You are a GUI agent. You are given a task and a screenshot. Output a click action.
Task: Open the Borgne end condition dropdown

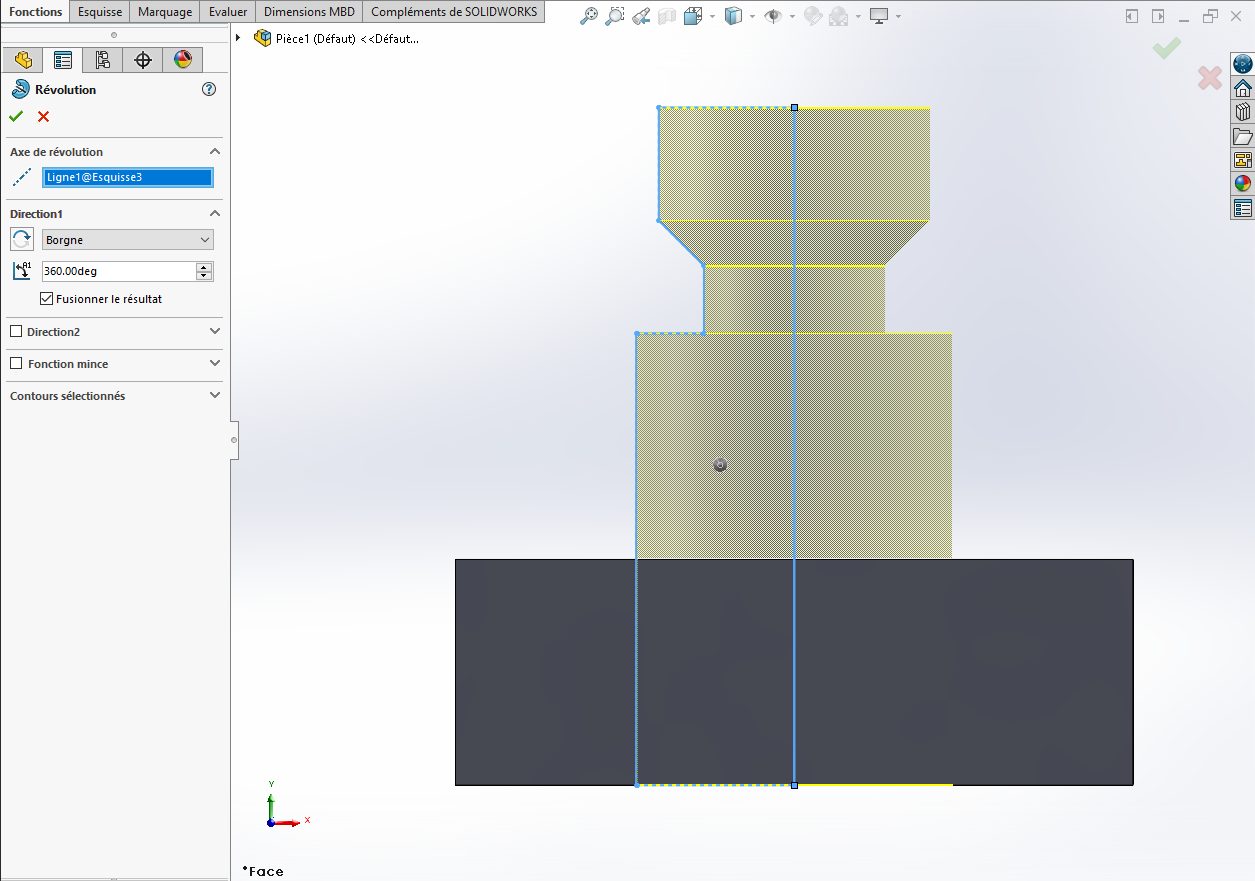click(x=128, y=240)
